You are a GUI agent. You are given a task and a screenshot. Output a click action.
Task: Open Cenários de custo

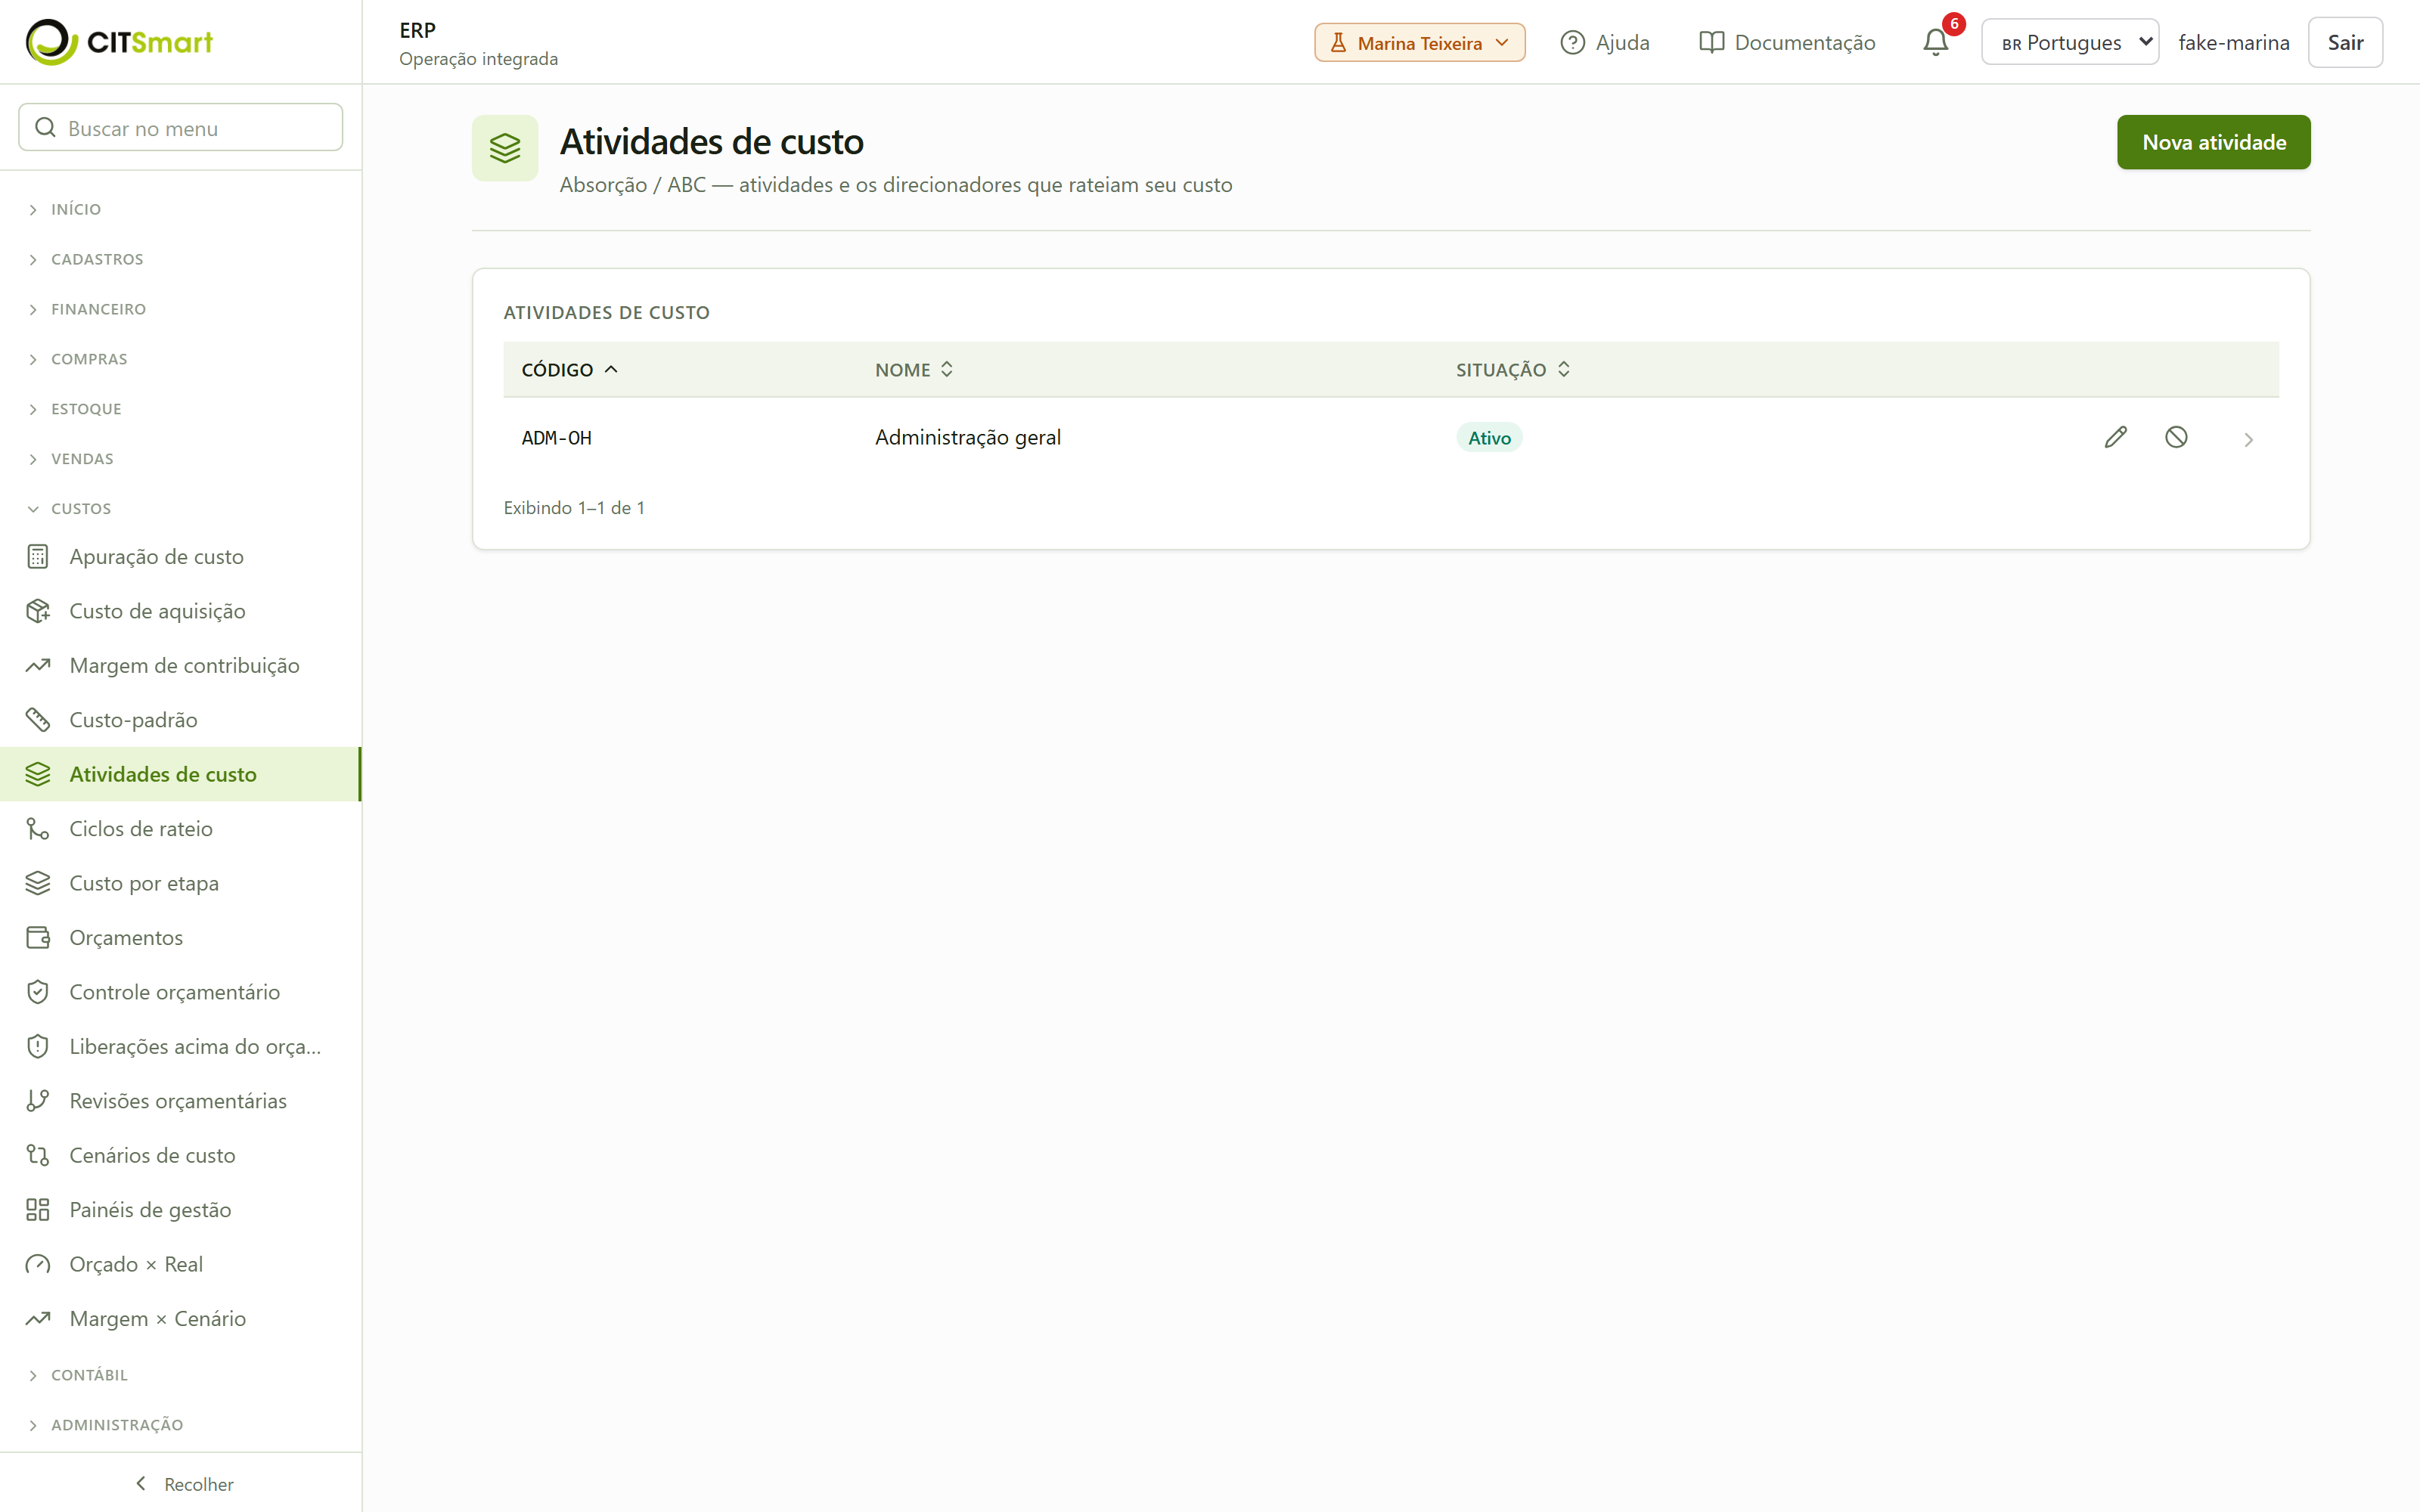coord(181,1155)
